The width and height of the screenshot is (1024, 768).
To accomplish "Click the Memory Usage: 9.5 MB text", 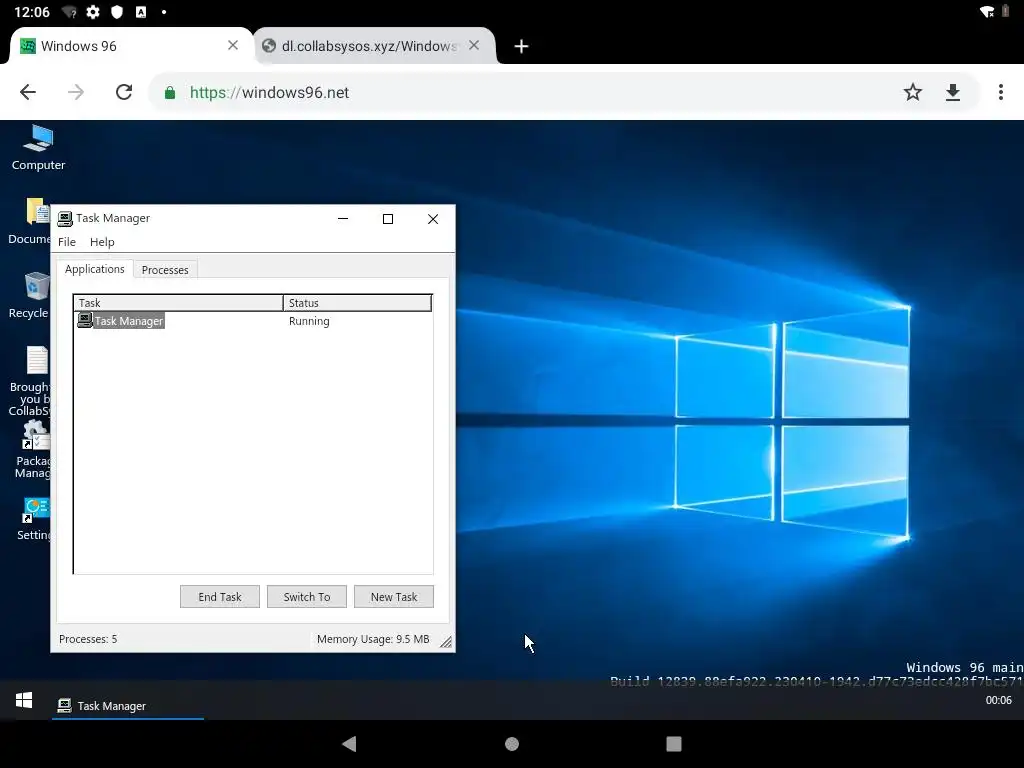I will (x=373, y=639).
